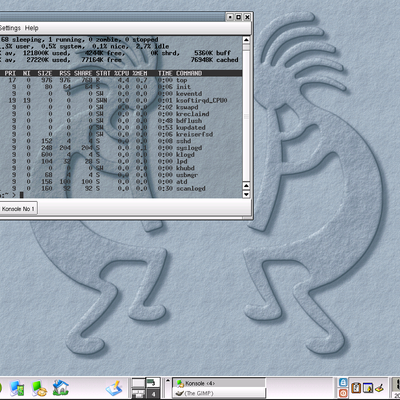Switch to virtual desktop 1 in pager
This screenshot has height=400, width=400.
tap(139, 383)
